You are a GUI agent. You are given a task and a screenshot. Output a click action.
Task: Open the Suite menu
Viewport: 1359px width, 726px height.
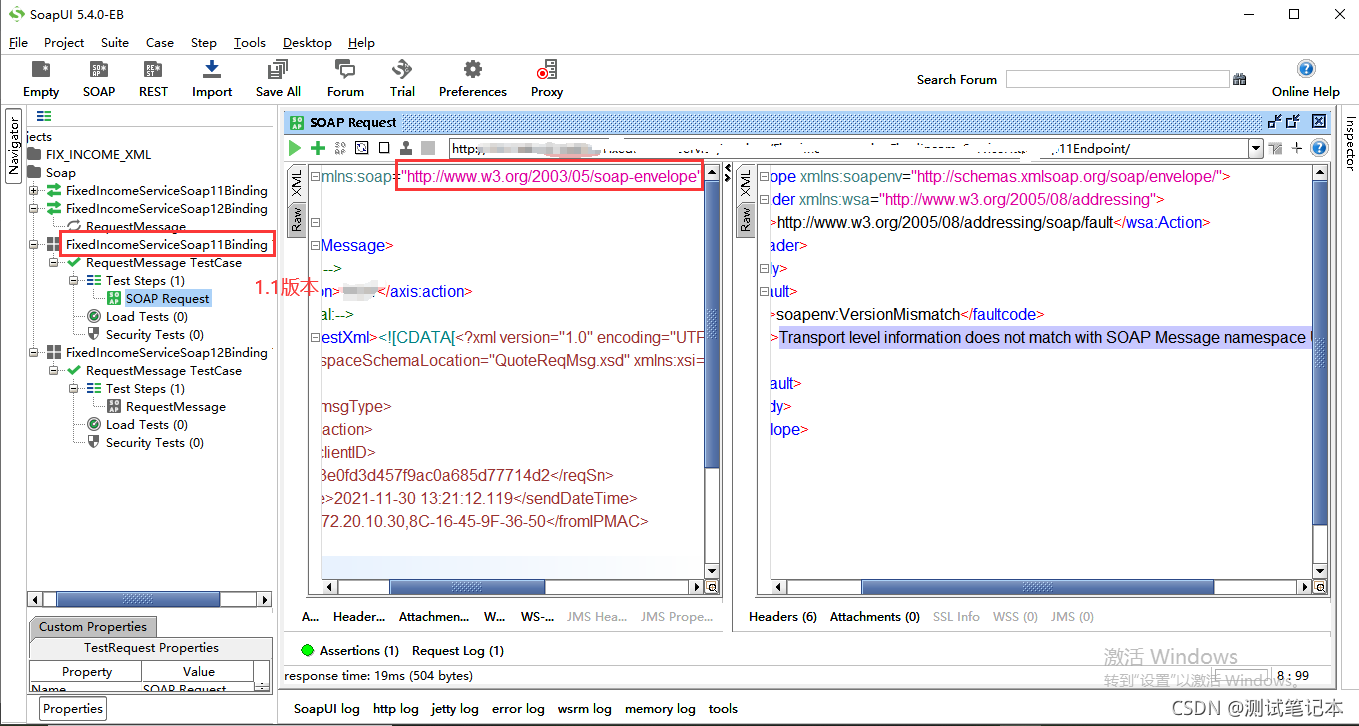[115, 42]
